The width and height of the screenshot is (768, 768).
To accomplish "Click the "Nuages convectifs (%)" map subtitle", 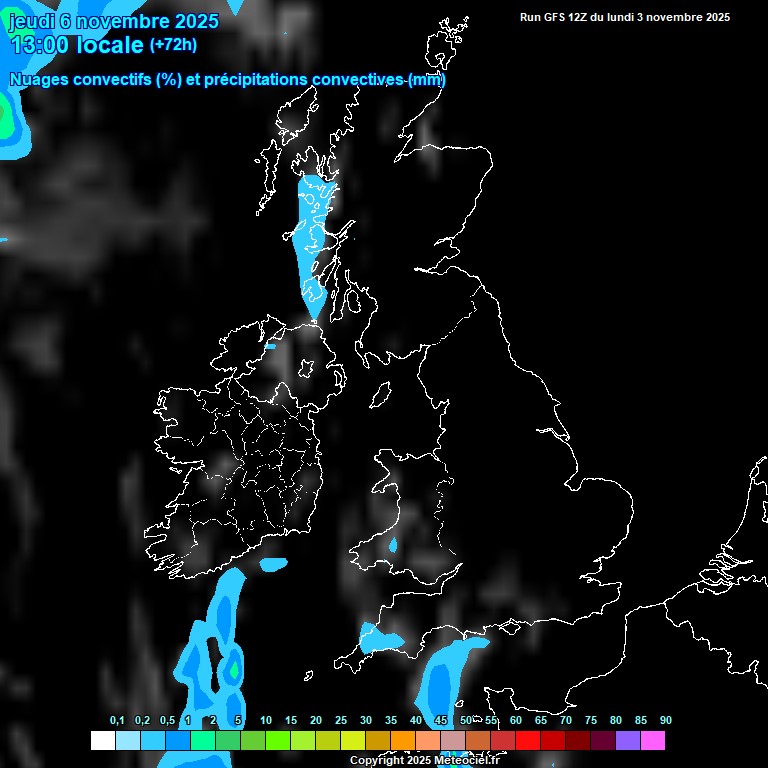I will coord(96,79).
